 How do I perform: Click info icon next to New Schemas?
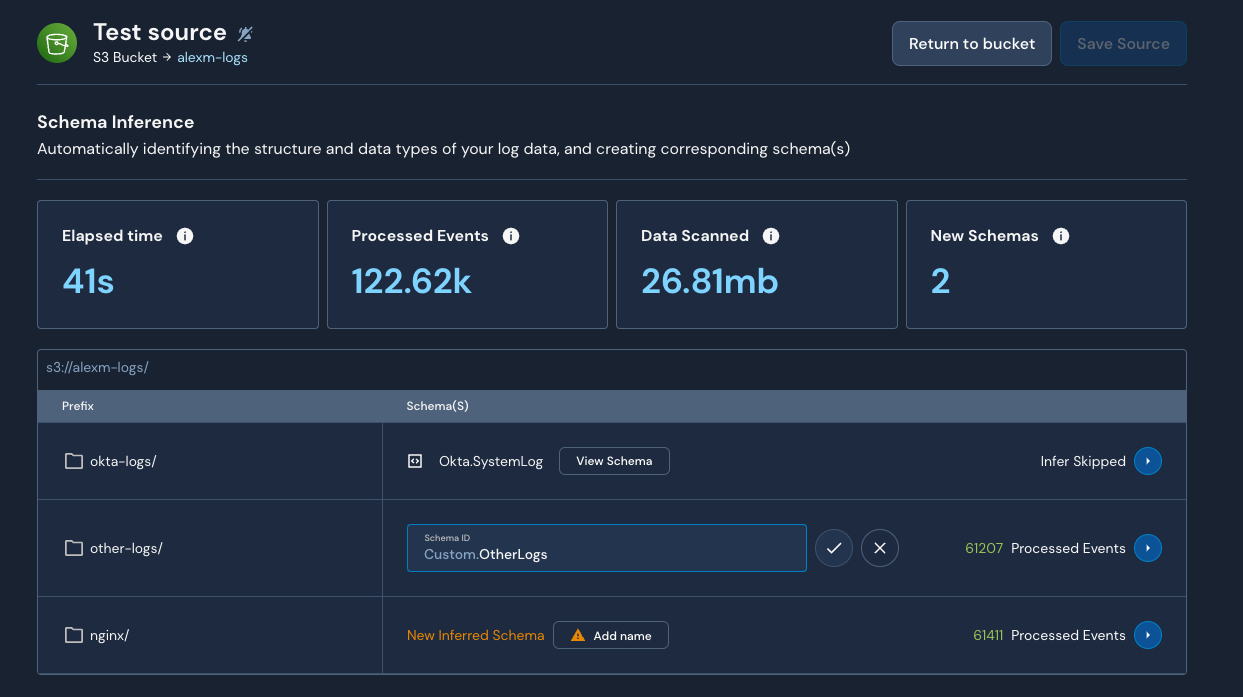click(x=1061, y=236)
